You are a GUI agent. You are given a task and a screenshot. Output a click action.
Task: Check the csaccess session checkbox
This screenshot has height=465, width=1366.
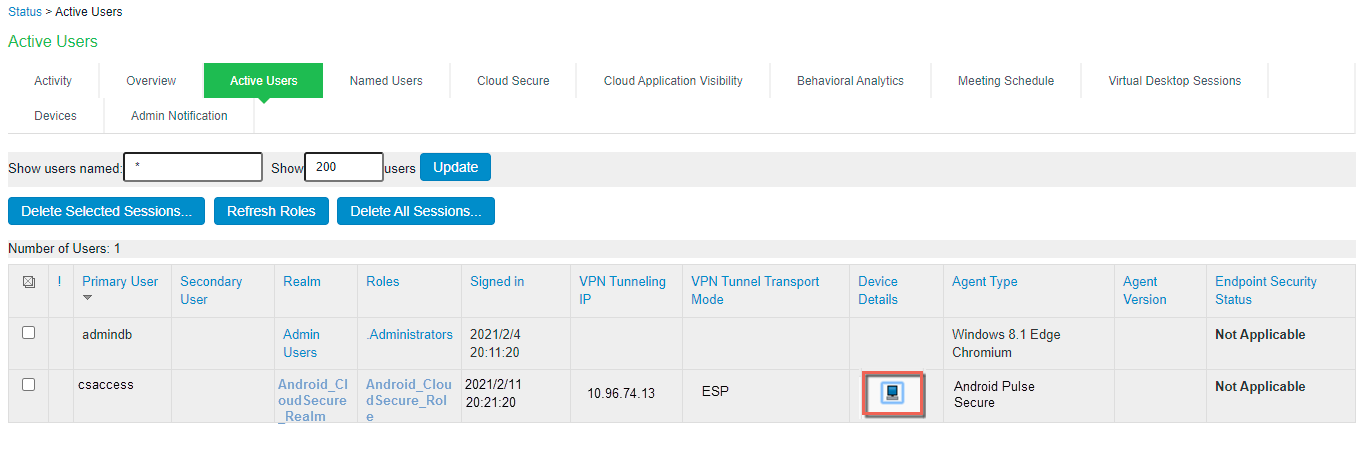pos(28,384)
